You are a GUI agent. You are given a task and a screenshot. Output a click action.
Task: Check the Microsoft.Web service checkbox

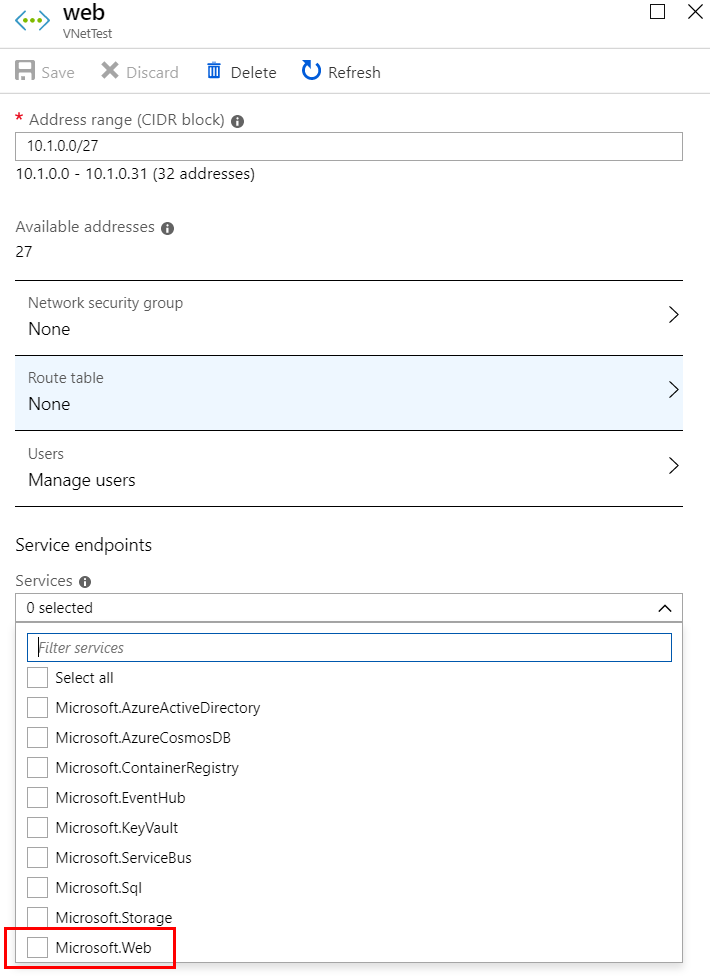(x=37, y=948)
